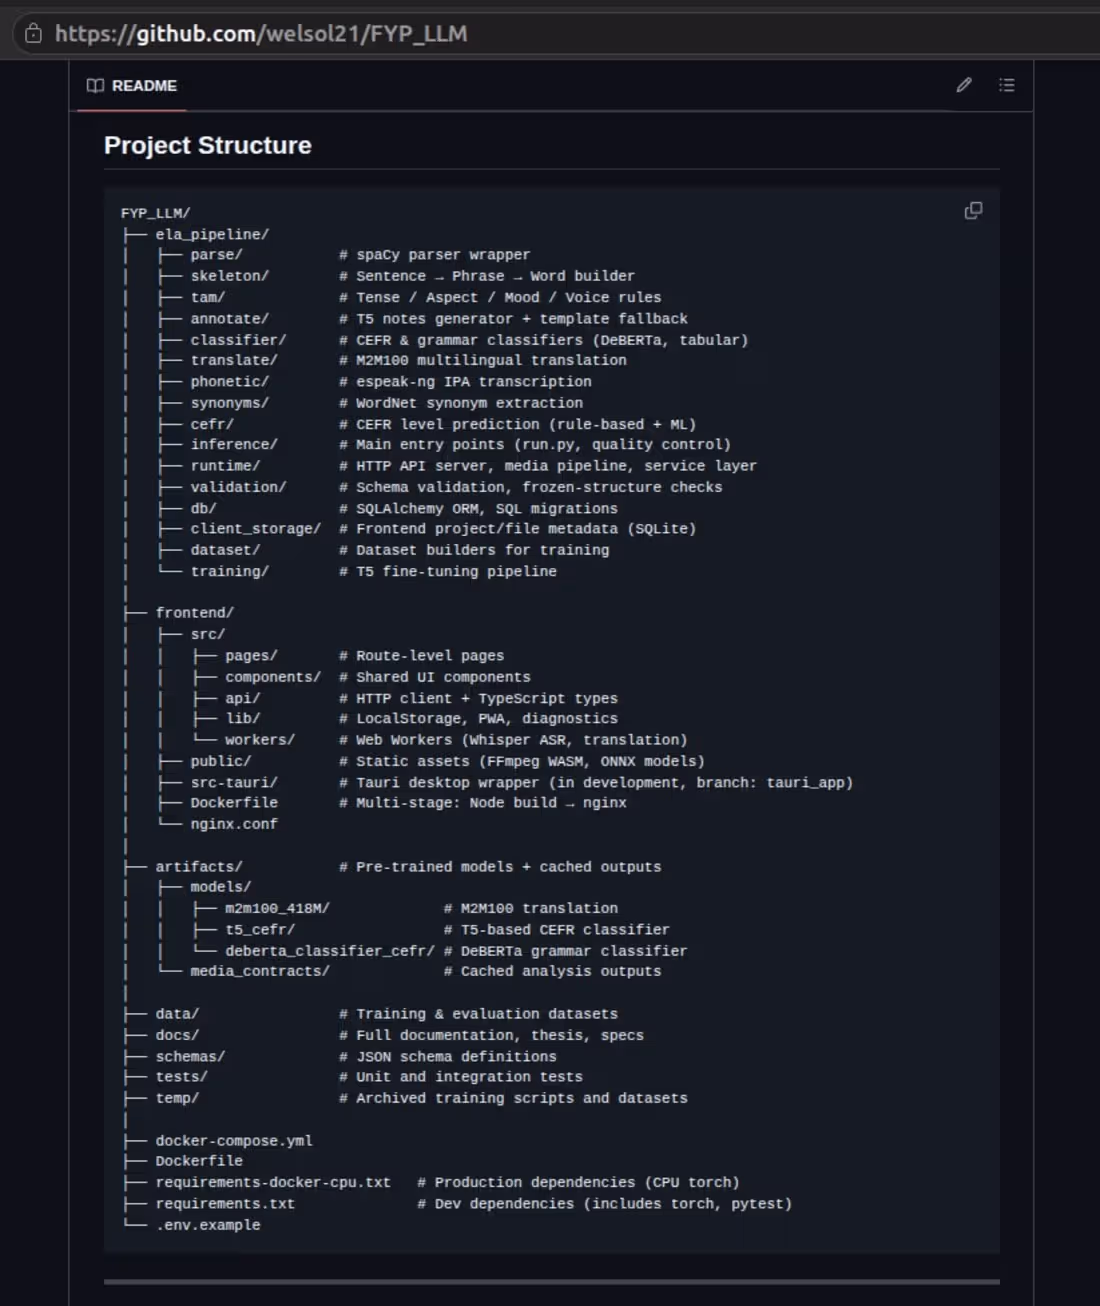This screenshot has width=1100, height=1306.
Task: Click the lock icon in the address bar
Action: click(x=33, y=33)
